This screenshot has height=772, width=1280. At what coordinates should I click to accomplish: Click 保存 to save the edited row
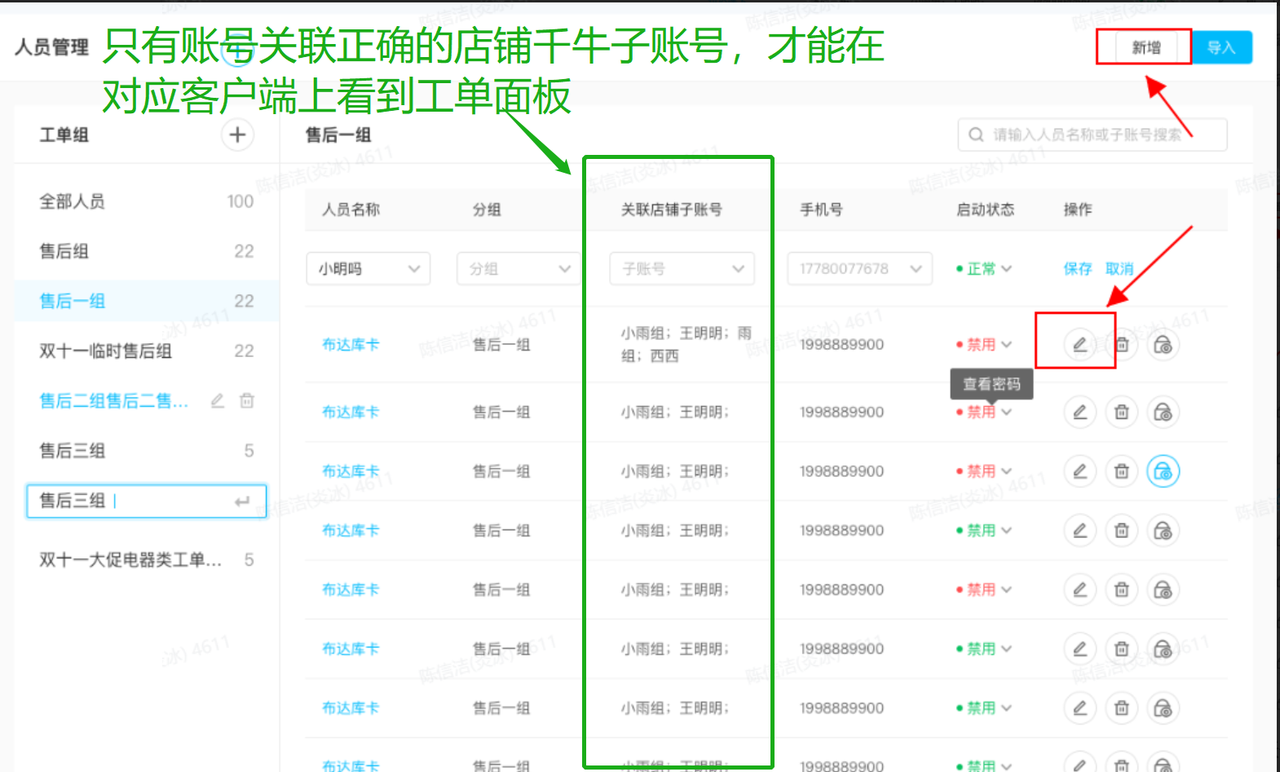(x=1078, y=269)
